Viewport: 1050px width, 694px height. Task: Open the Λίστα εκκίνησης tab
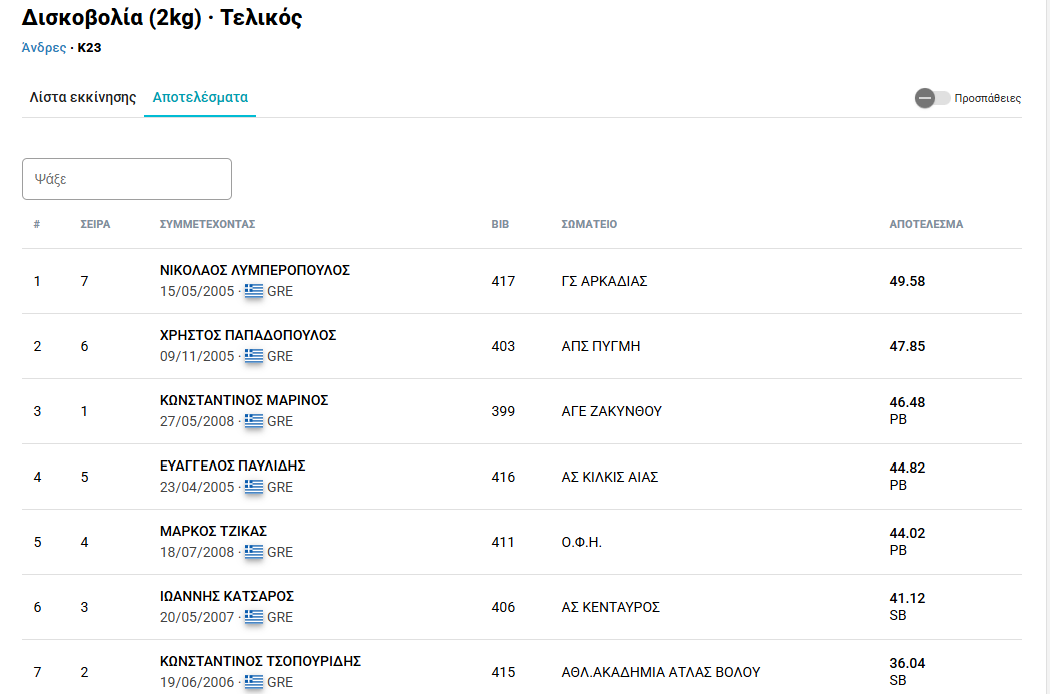click(82, 97)
